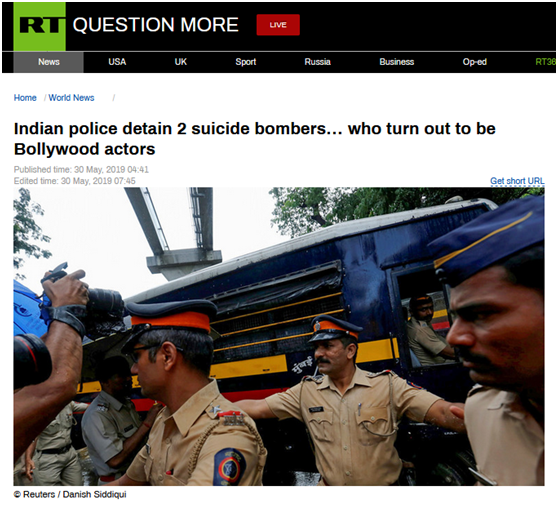Click the Published time line
Image resolution: width=558 pixels, height=506 pixels.
point(81,169)
